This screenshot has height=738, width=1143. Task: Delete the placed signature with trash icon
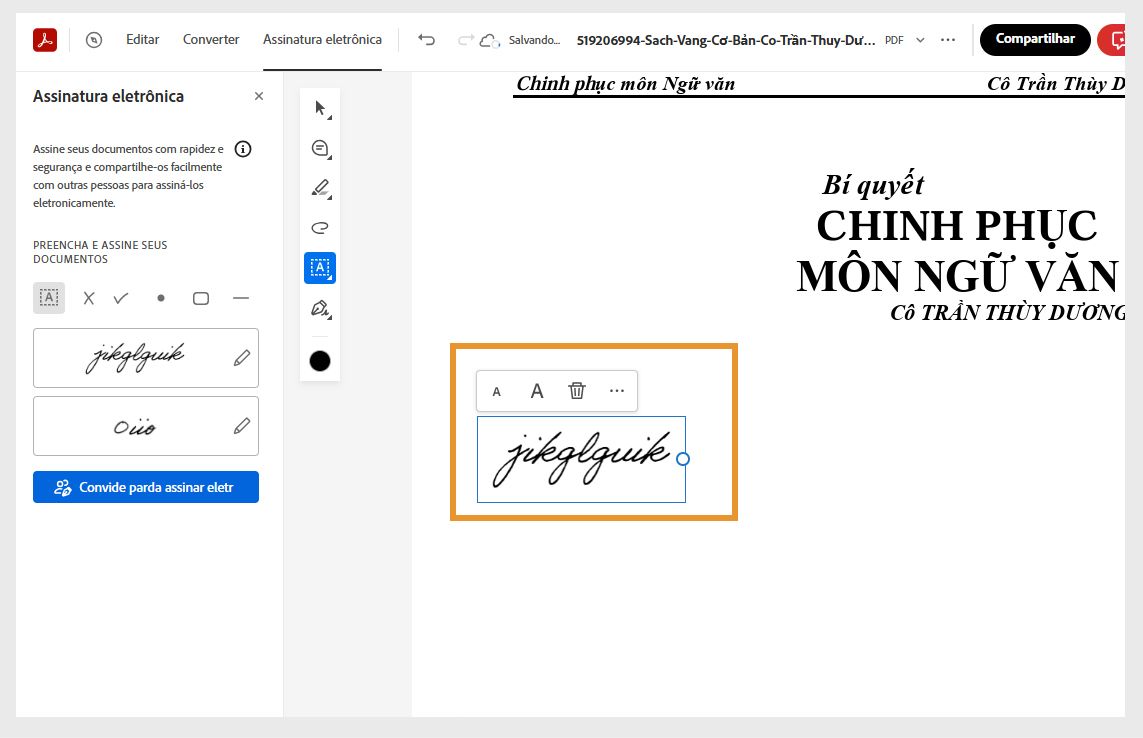[577, 391]
